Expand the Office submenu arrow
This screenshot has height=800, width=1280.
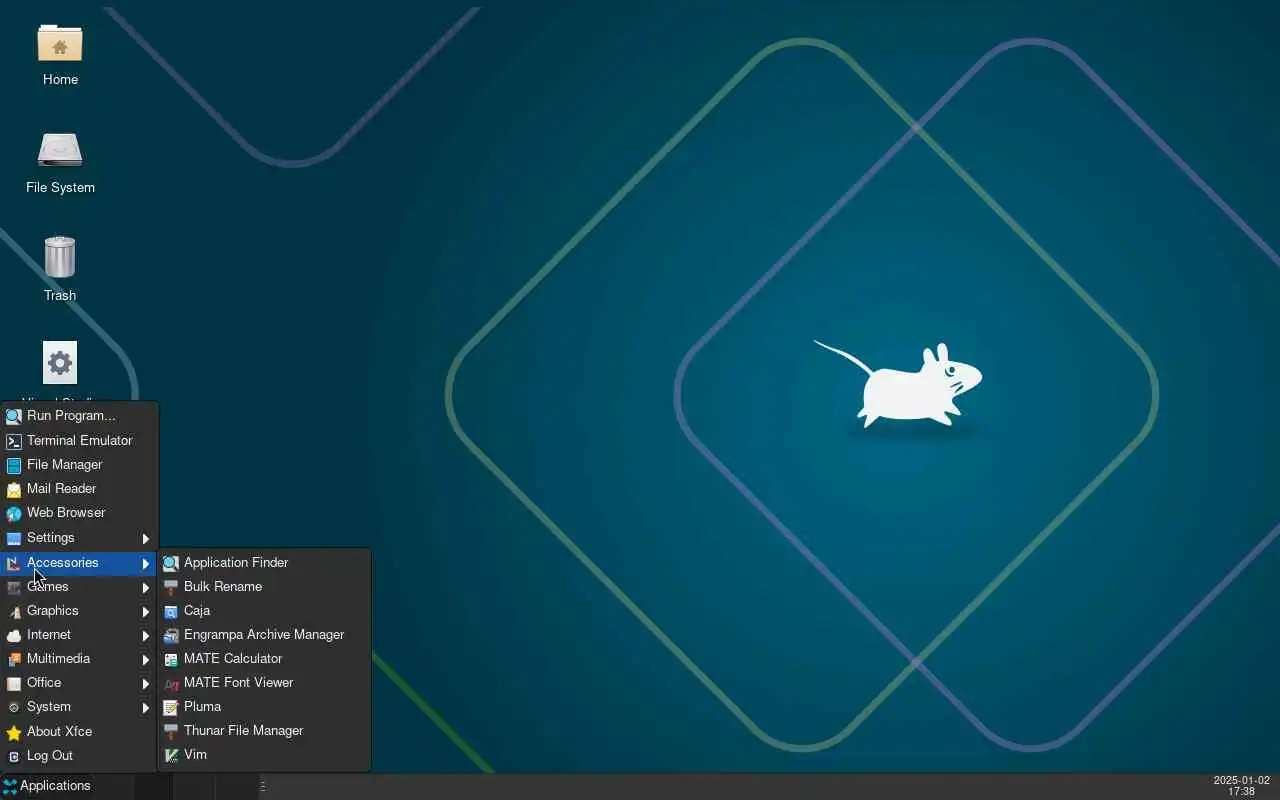click(x=146, y=683)
